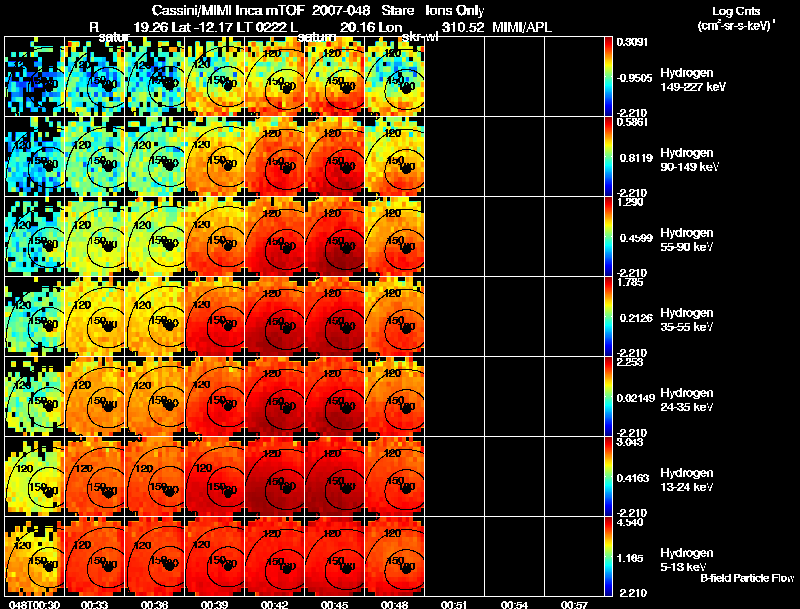Click the 2.253 color scale maximum value
The height and width of the screenshot is (609, 800).
click(x=630, y=362)
